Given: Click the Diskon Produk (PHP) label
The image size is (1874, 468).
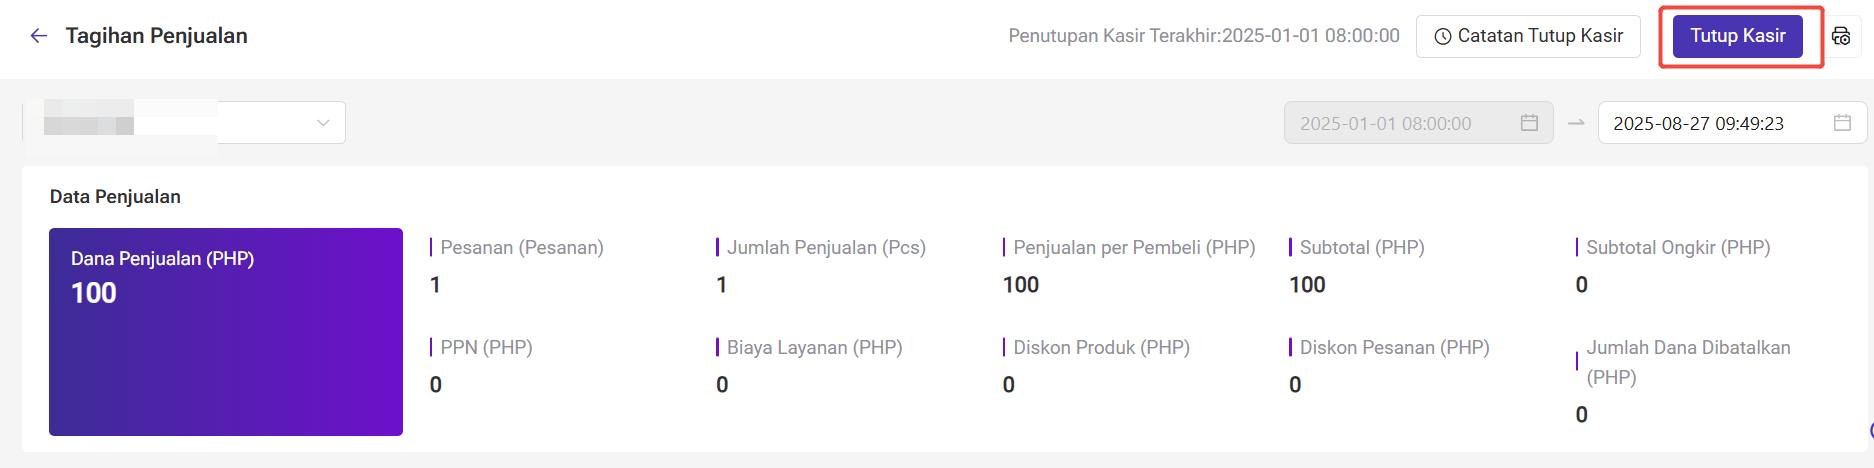Looking at the screenshot, I should tap(1101, 347).
